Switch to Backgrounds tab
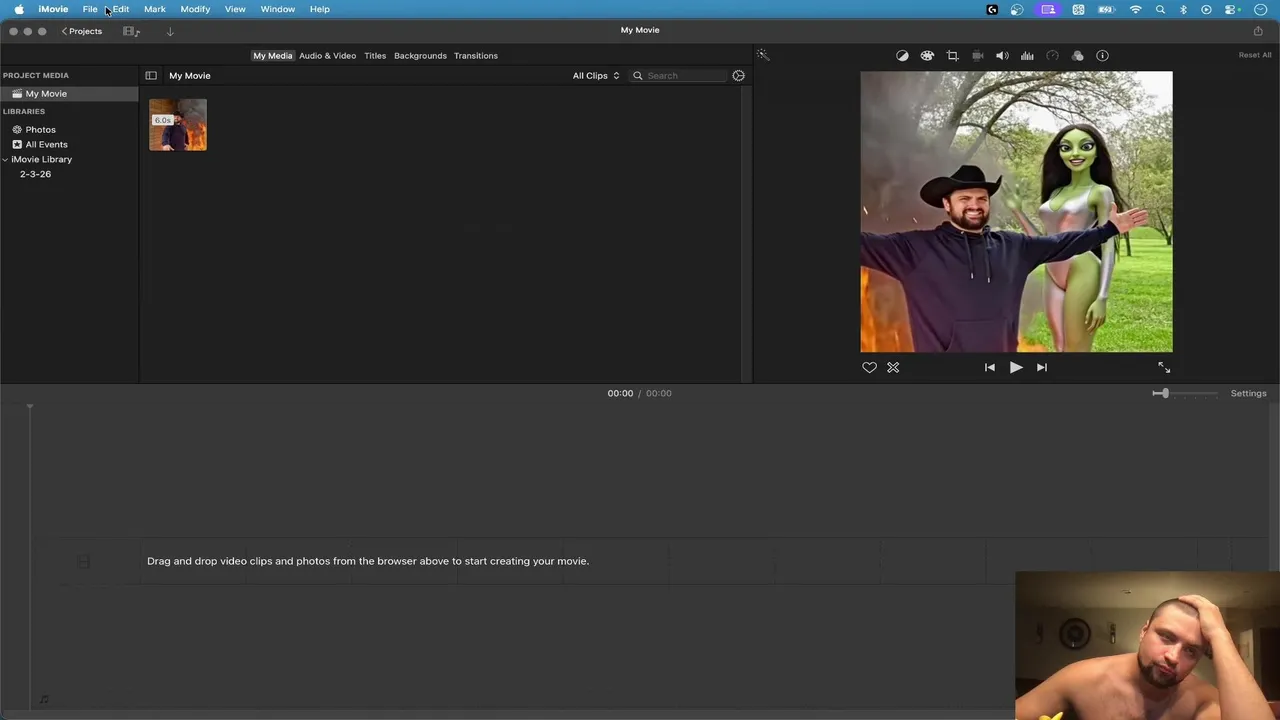1280x720 pixels. tap(420, 56)
